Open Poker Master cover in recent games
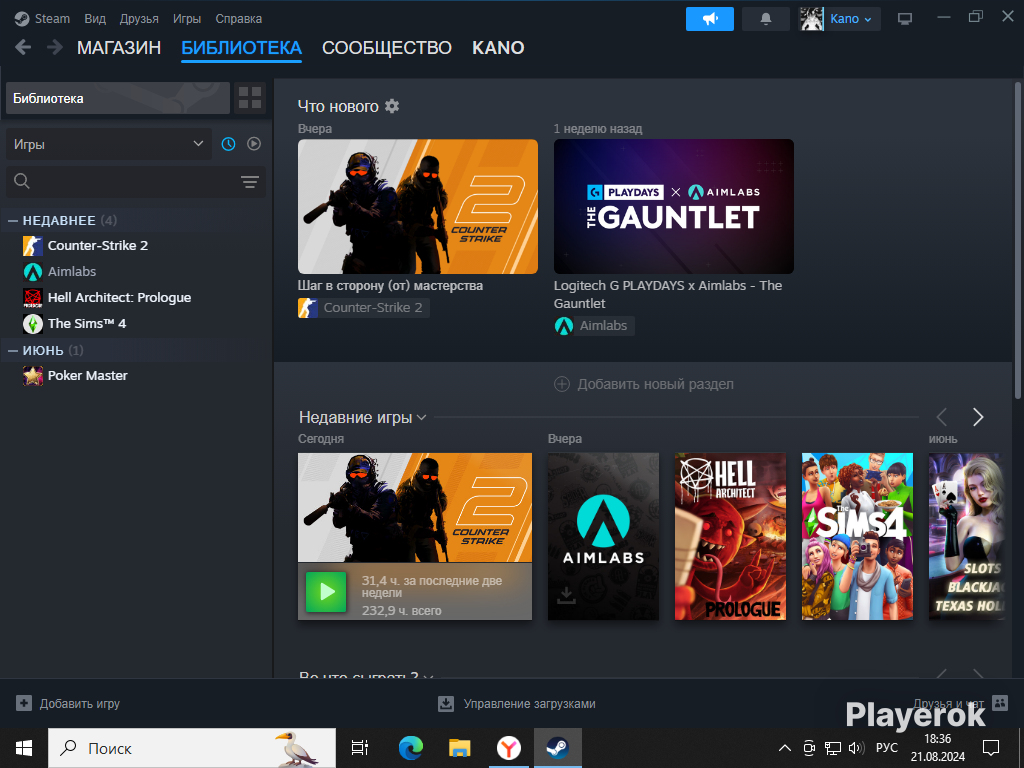1024x768 pixels. coord(967,536)
